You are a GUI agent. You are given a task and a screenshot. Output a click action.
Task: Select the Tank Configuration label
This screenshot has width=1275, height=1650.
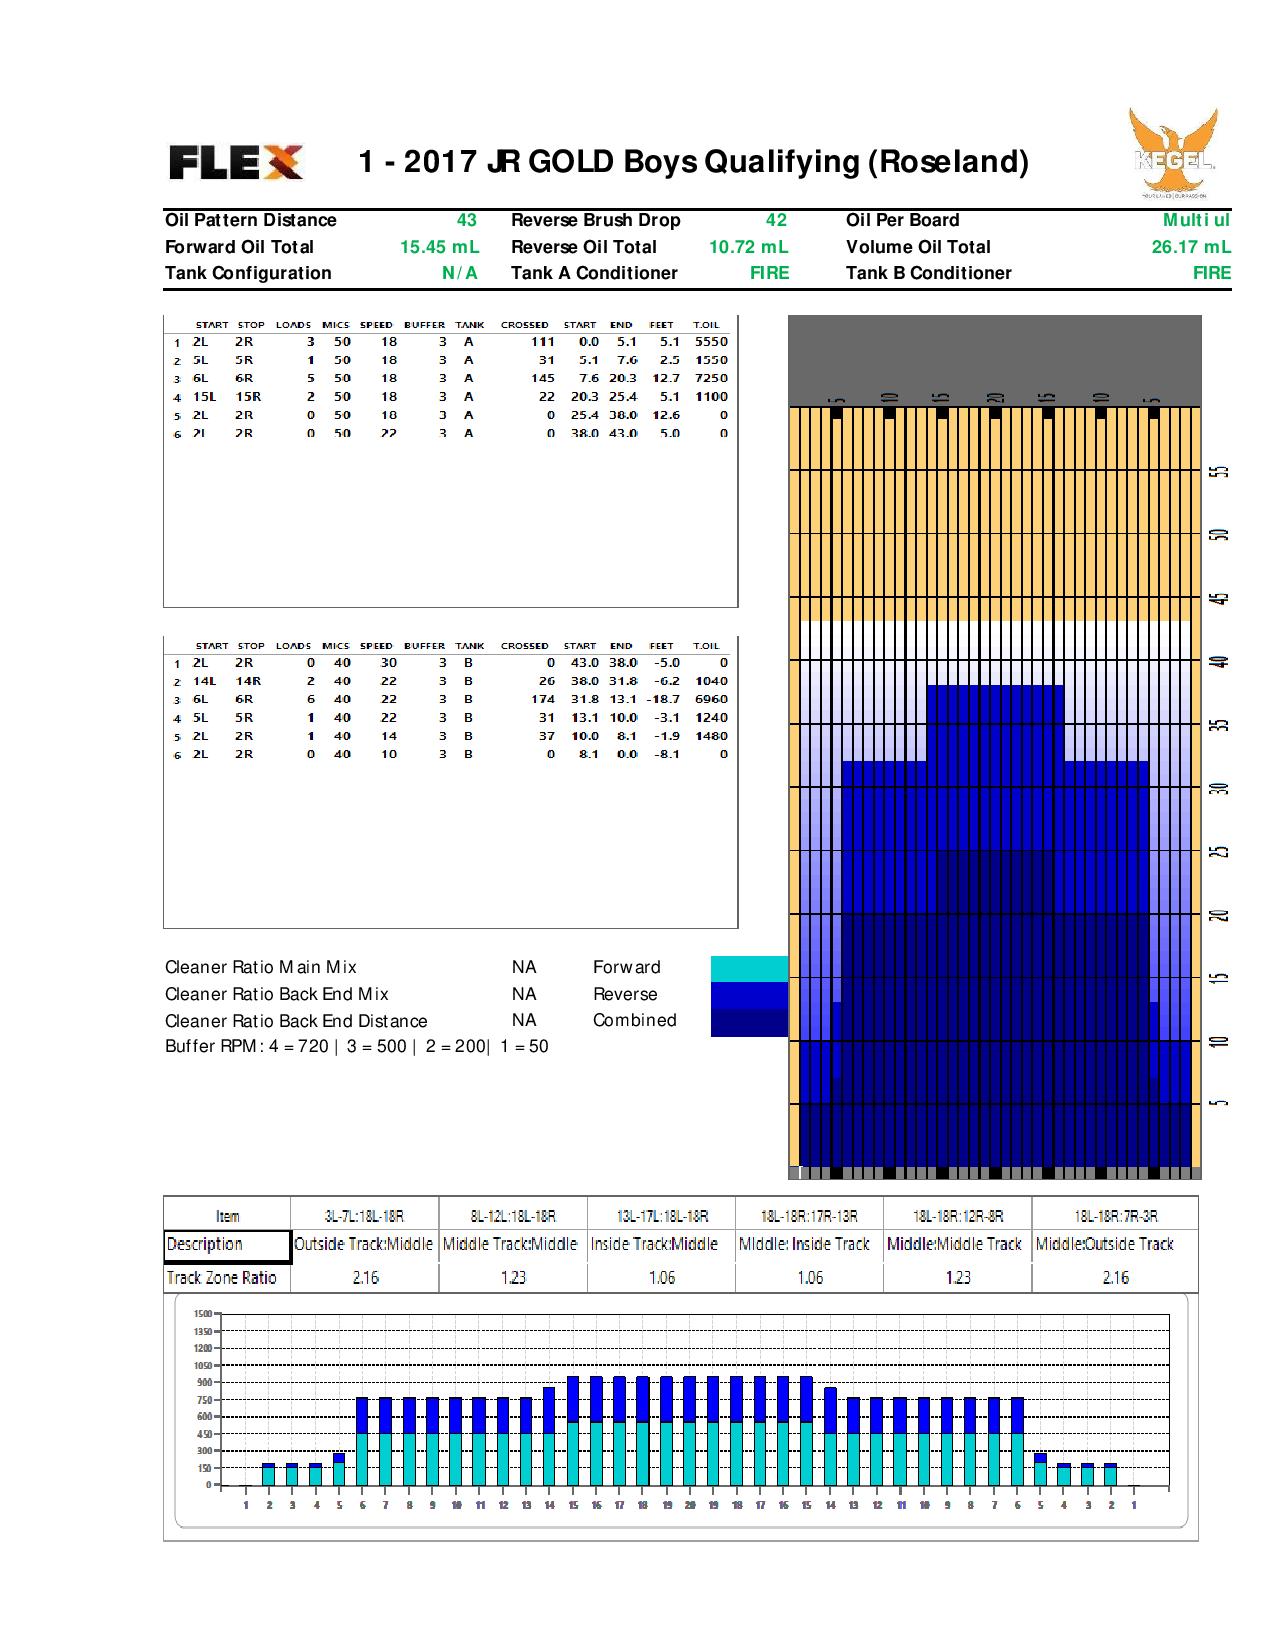(248, 273)
